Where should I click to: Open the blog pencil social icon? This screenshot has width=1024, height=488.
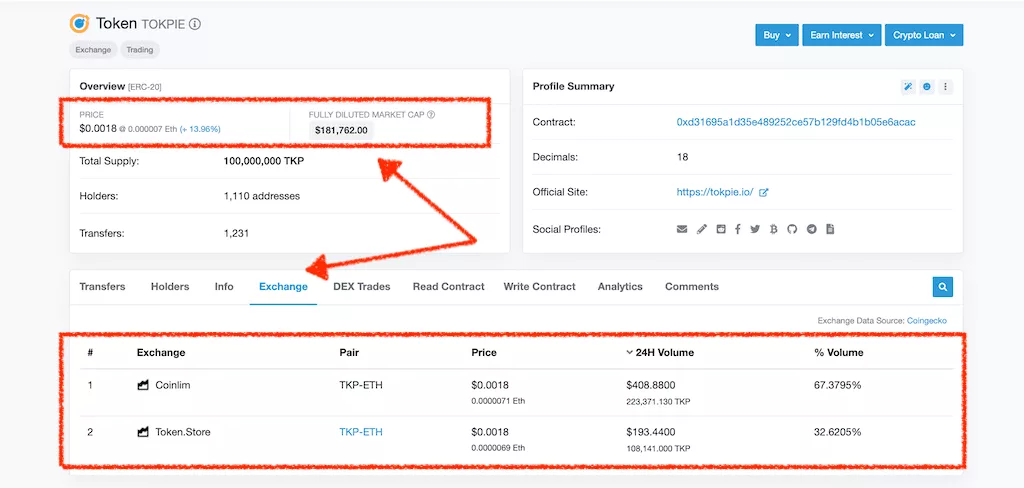(701, 229)
